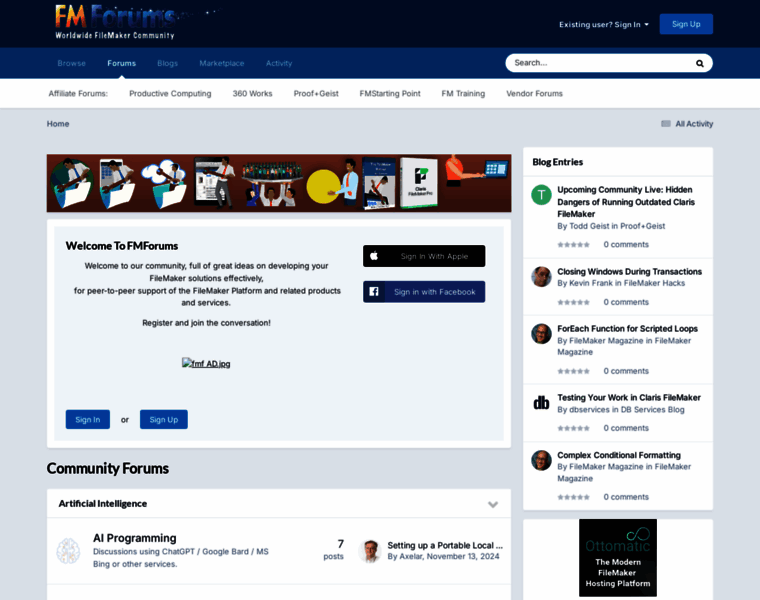Screen dimensions: 760x600
Task: Open FM Training affiliate forum
Action: [463, 94]
